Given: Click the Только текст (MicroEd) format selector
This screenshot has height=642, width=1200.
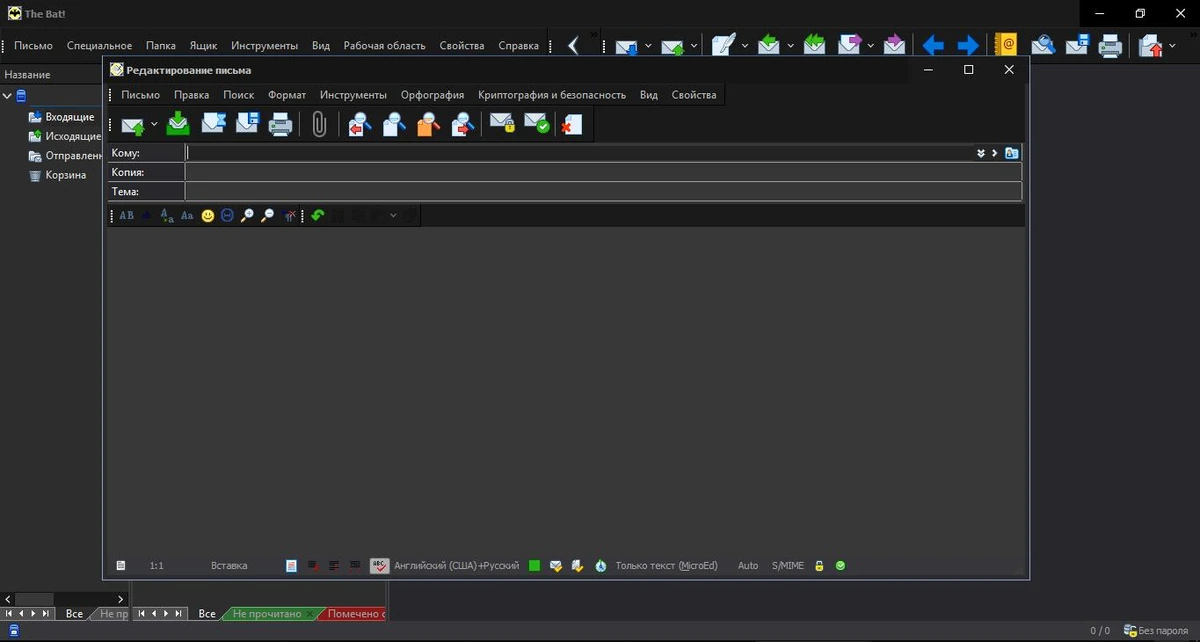Looking at the screenshot, I should (x=667, y=566).
